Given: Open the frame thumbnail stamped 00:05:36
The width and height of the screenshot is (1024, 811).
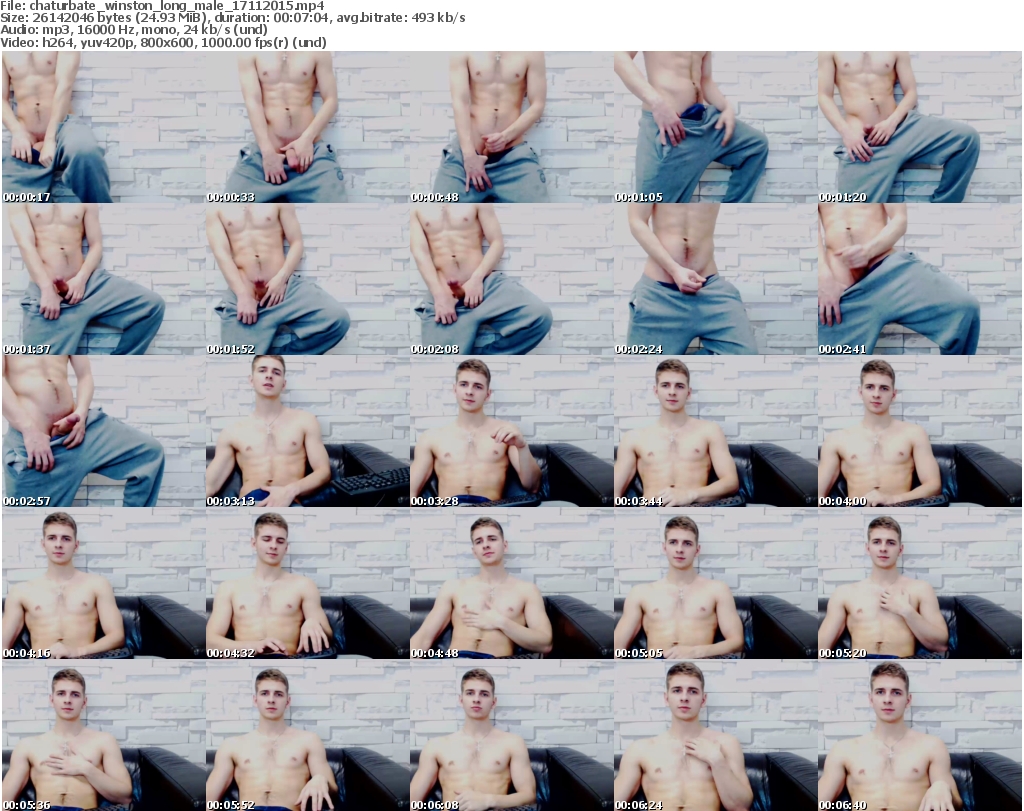Looking at the screenshot, I should (x=103, y=736).
